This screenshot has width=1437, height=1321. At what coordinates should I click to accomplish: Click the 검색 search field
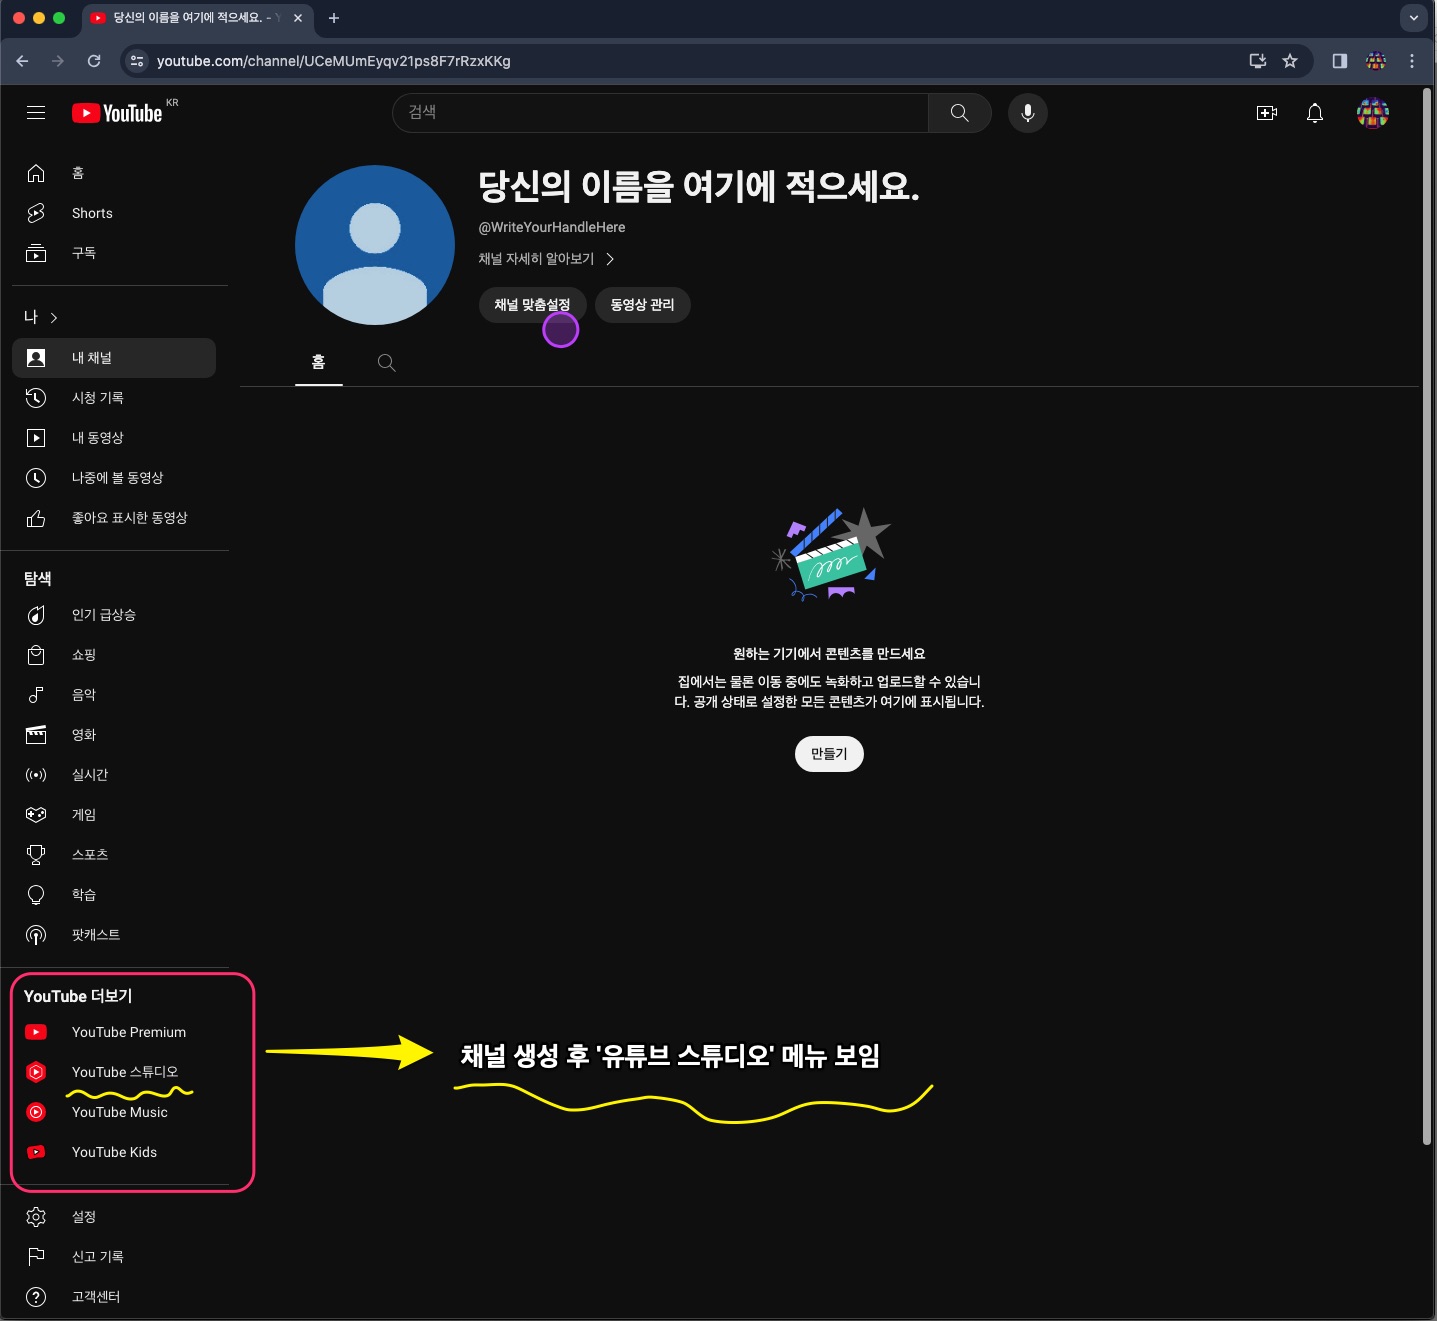(660, 113)
